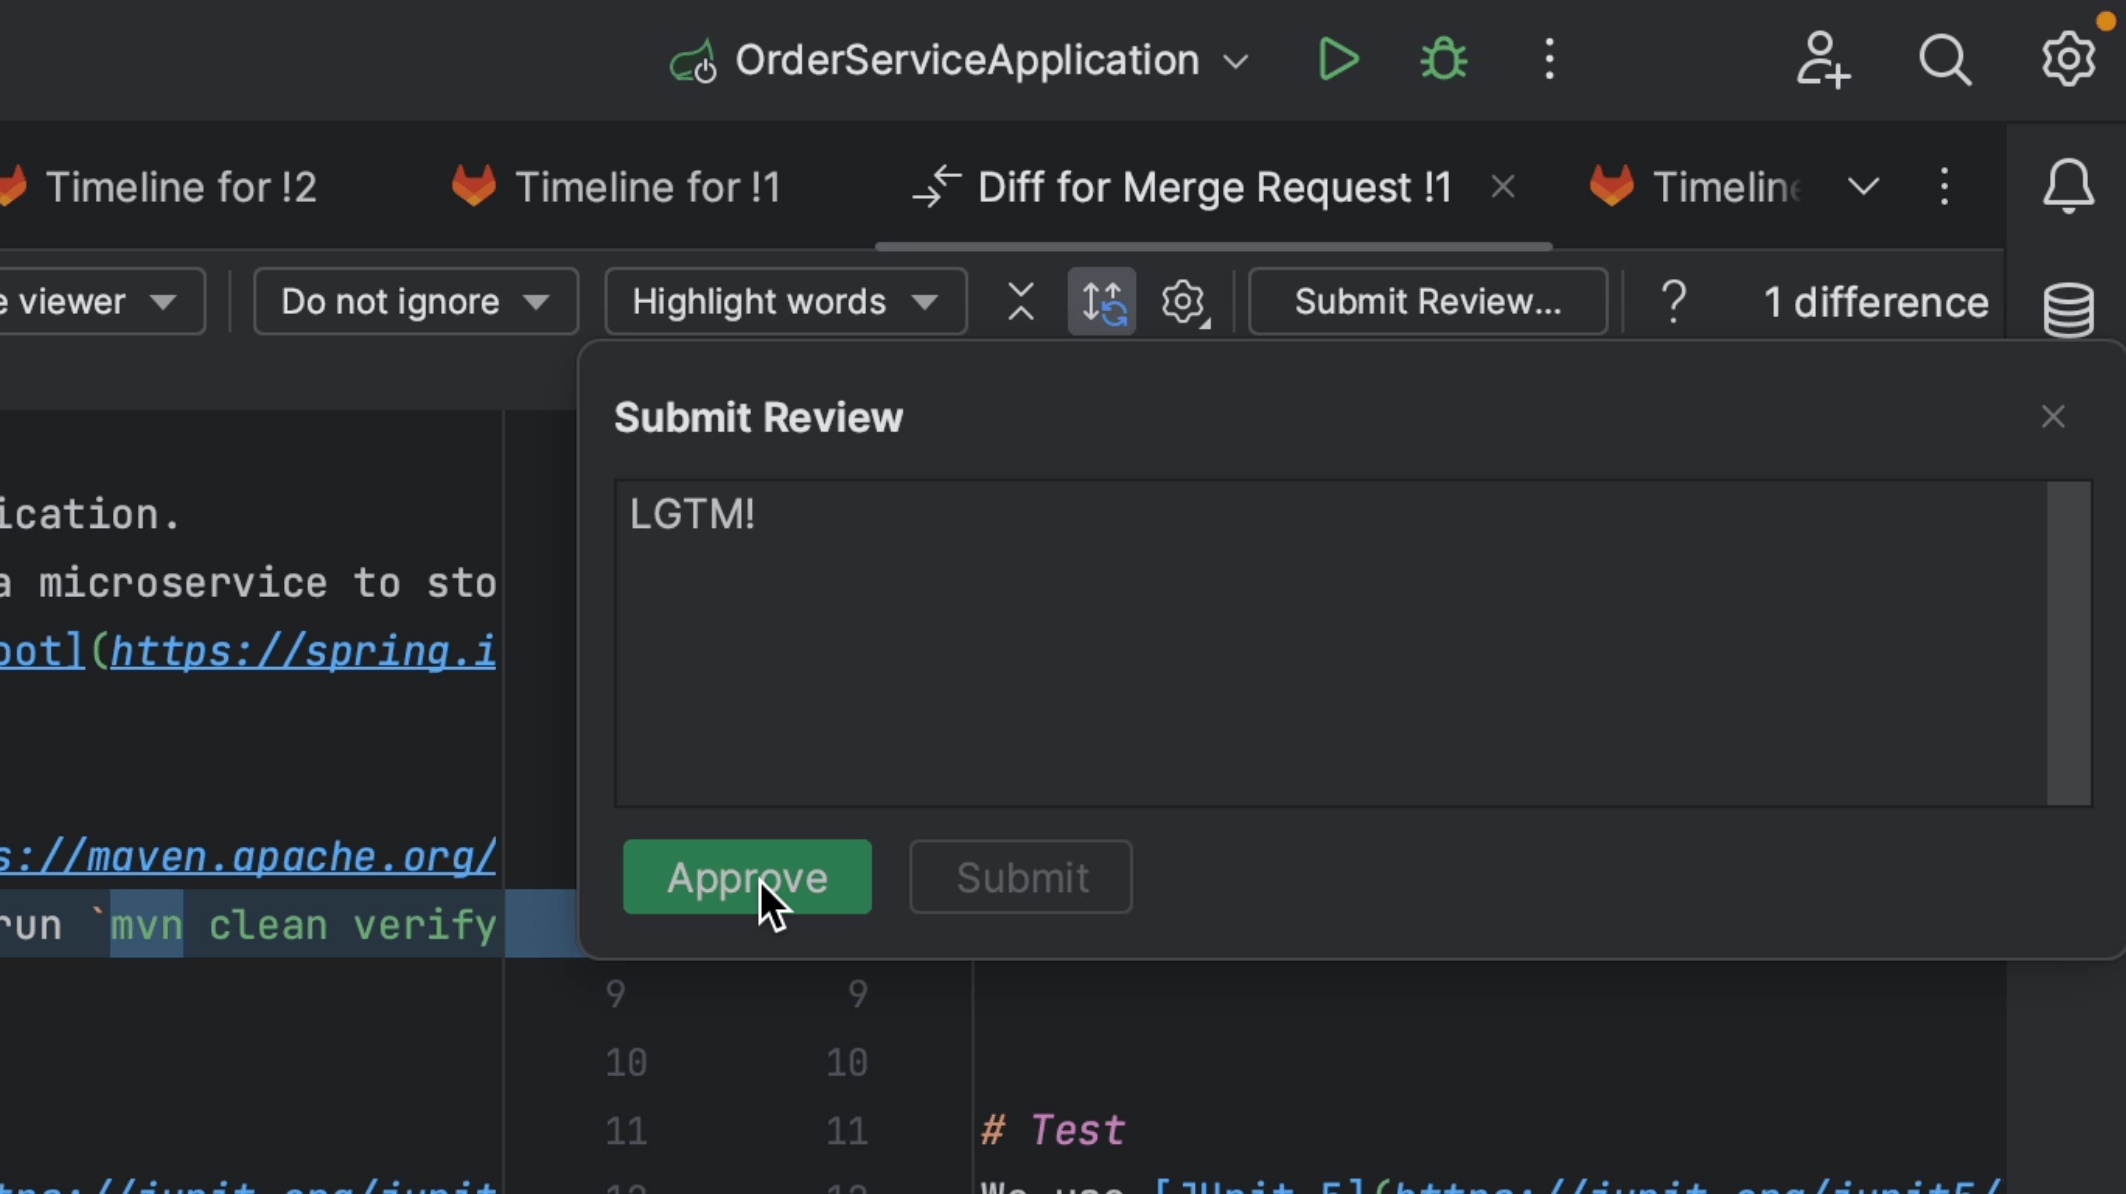
Task: Follow the maven.apache.org link
Action: tap(245, 855)
